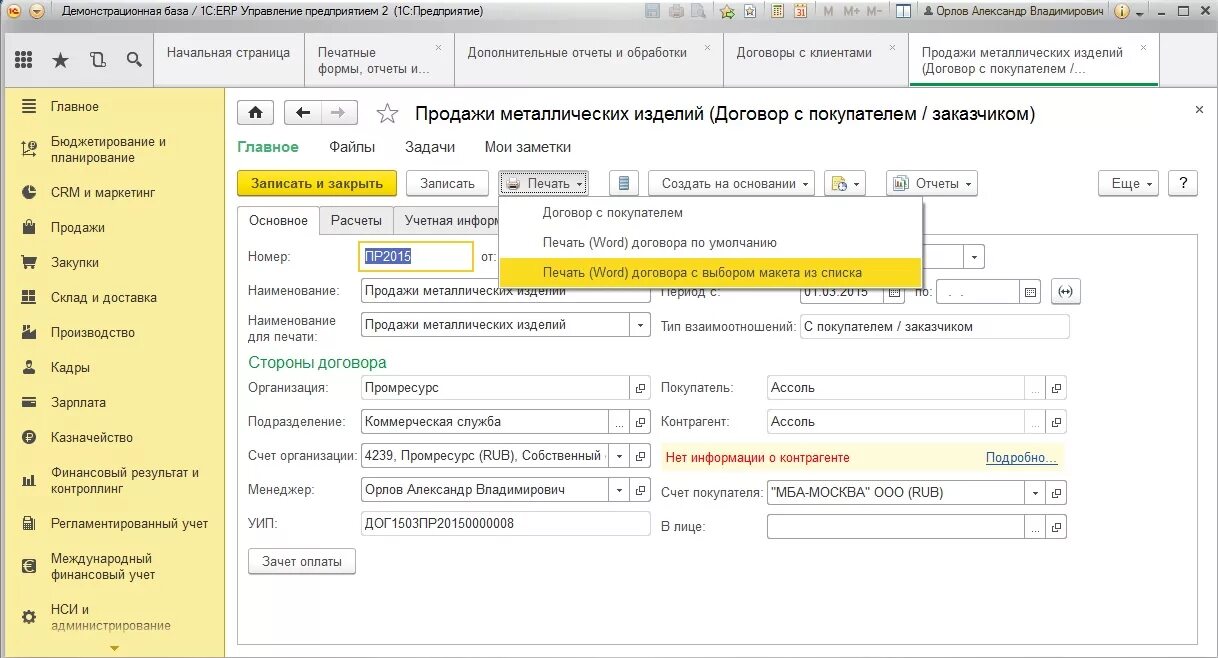Open the calendar icon in title bar
Image resolution: width=1218 pixels, height=658 pixels.
tap(800, 12)
